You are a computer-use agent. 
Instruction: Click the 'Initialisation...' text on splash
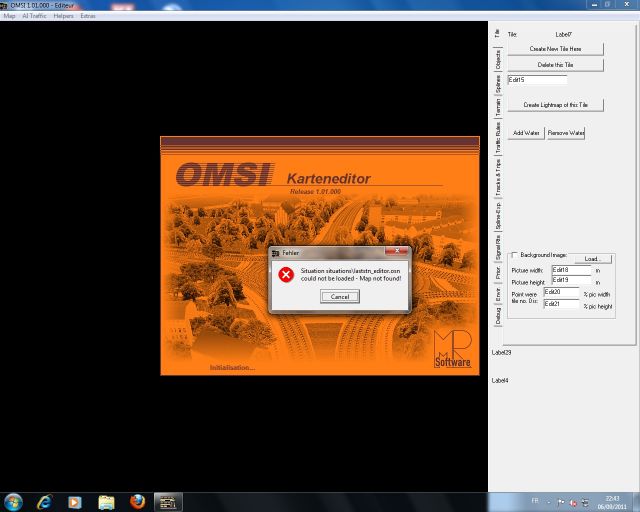[x=232, y=368]
